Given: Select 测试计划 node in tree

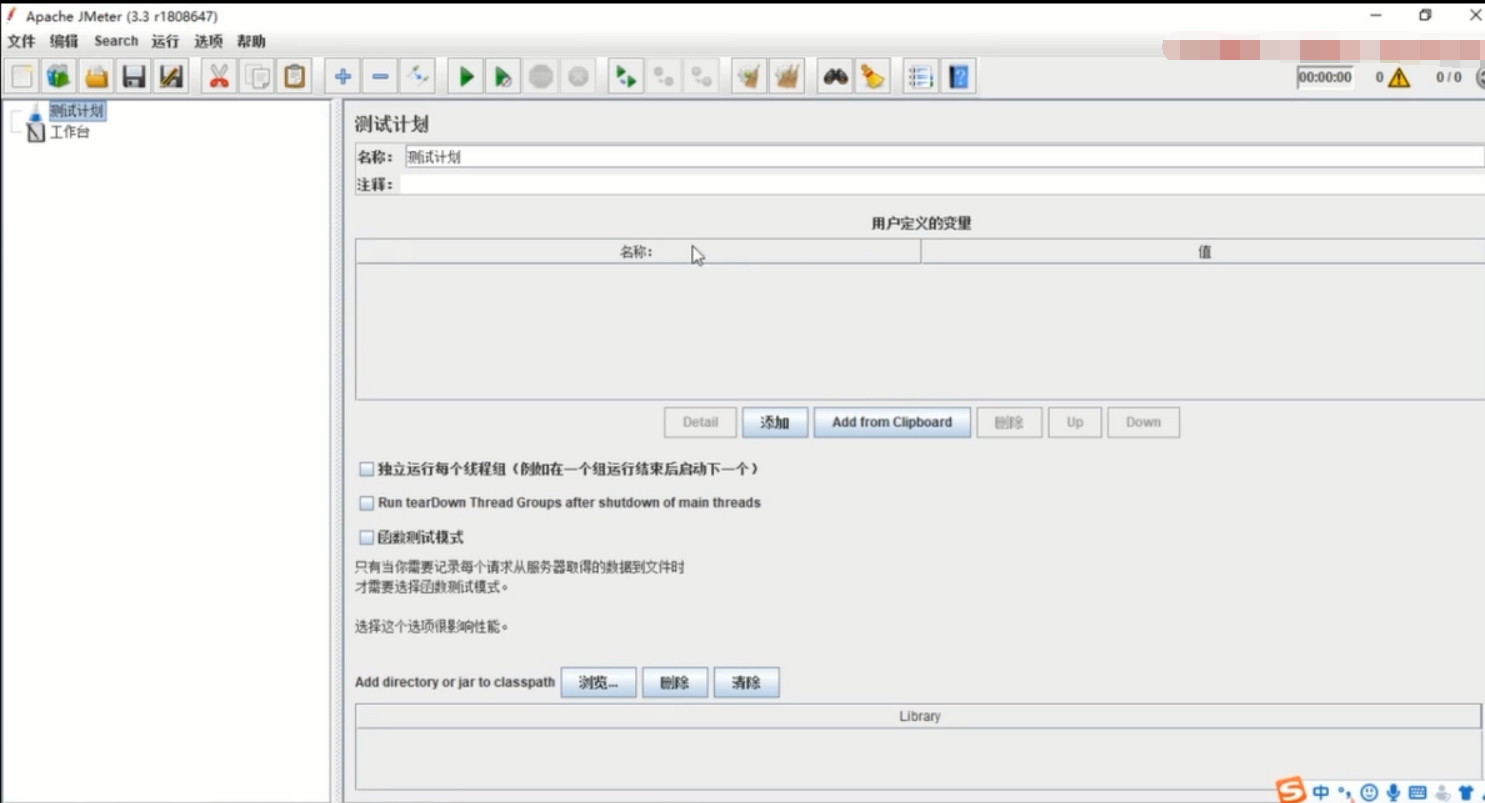Looking at the screenshot, I should [x=77, y=111].
